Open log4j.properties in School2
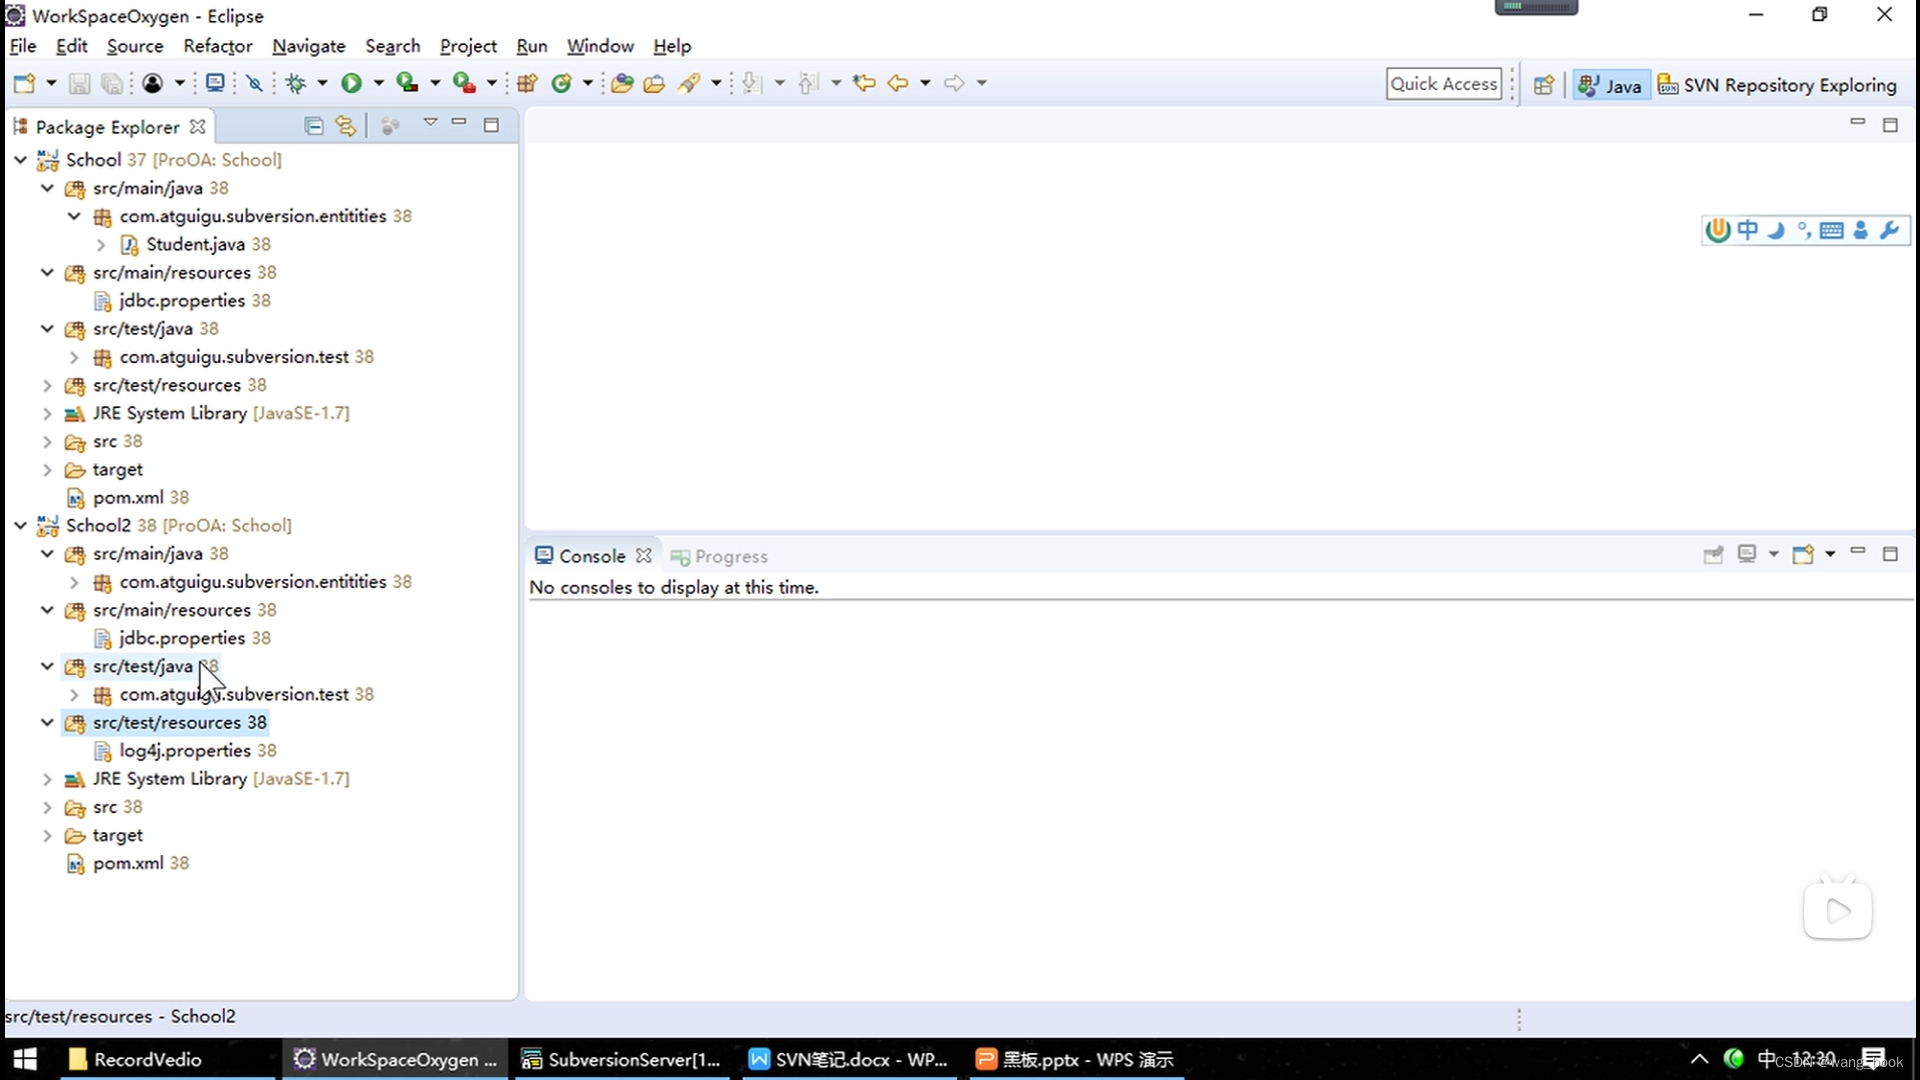Image resolution: width=1920 pixels, height=1080 pixels. coord(185,749)
